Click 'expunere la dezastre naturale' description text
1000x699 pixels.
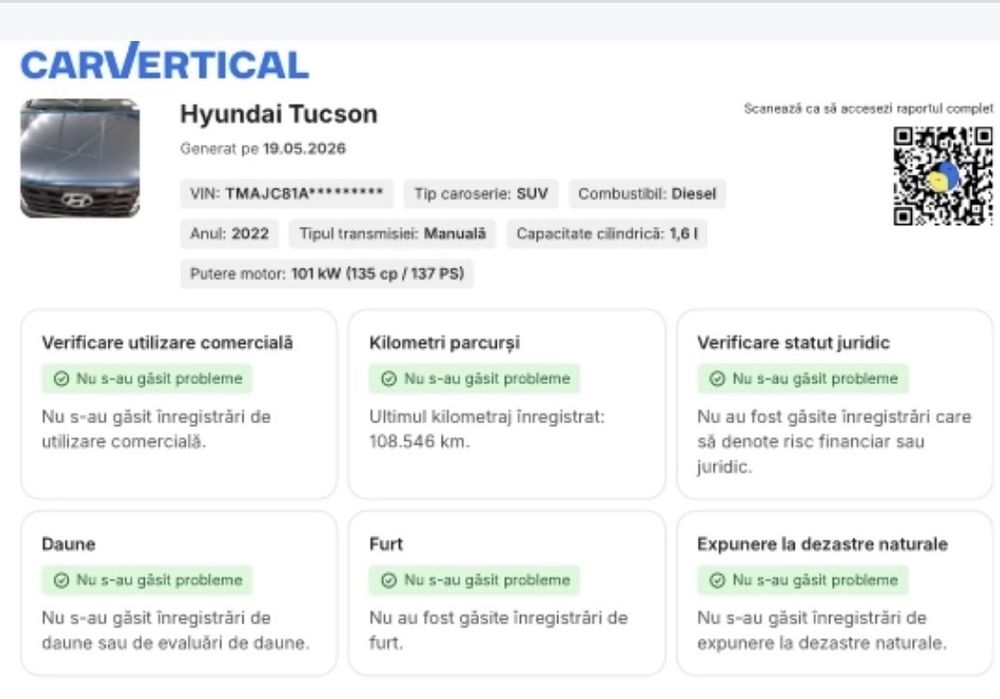click(x=821, y=643)
